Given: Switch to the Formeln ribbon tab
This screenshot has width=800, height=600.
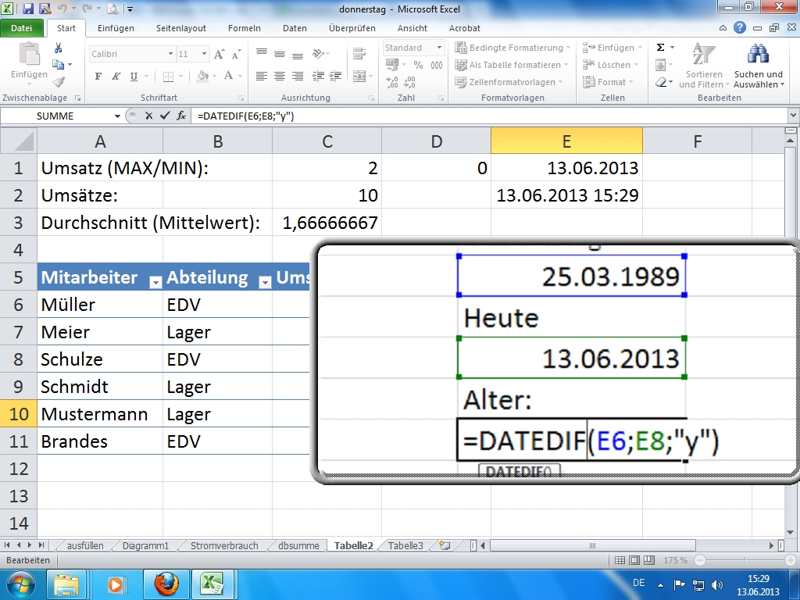Looking at the screenshot, I should pos(244,28).
